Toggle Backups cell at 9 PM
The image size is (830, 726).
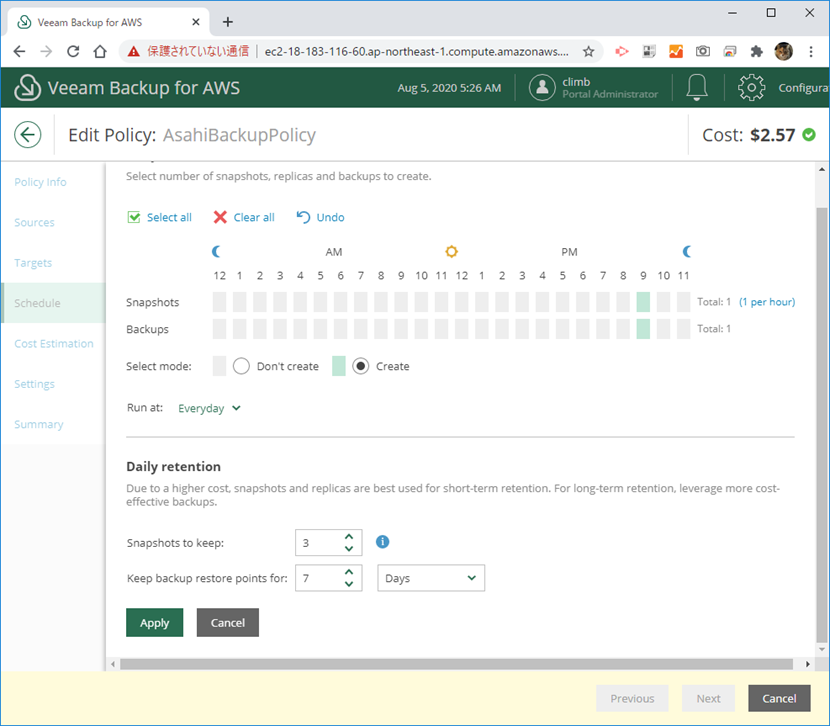643,329
